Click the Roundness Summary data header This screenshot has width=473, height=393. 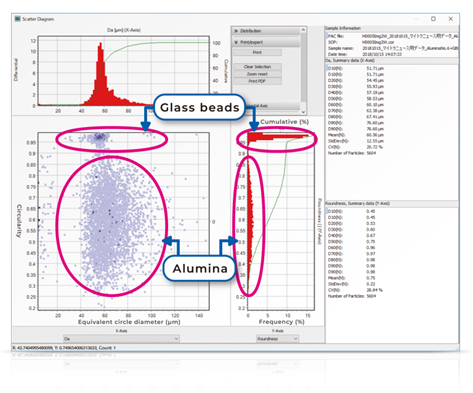tap(392, 203)
